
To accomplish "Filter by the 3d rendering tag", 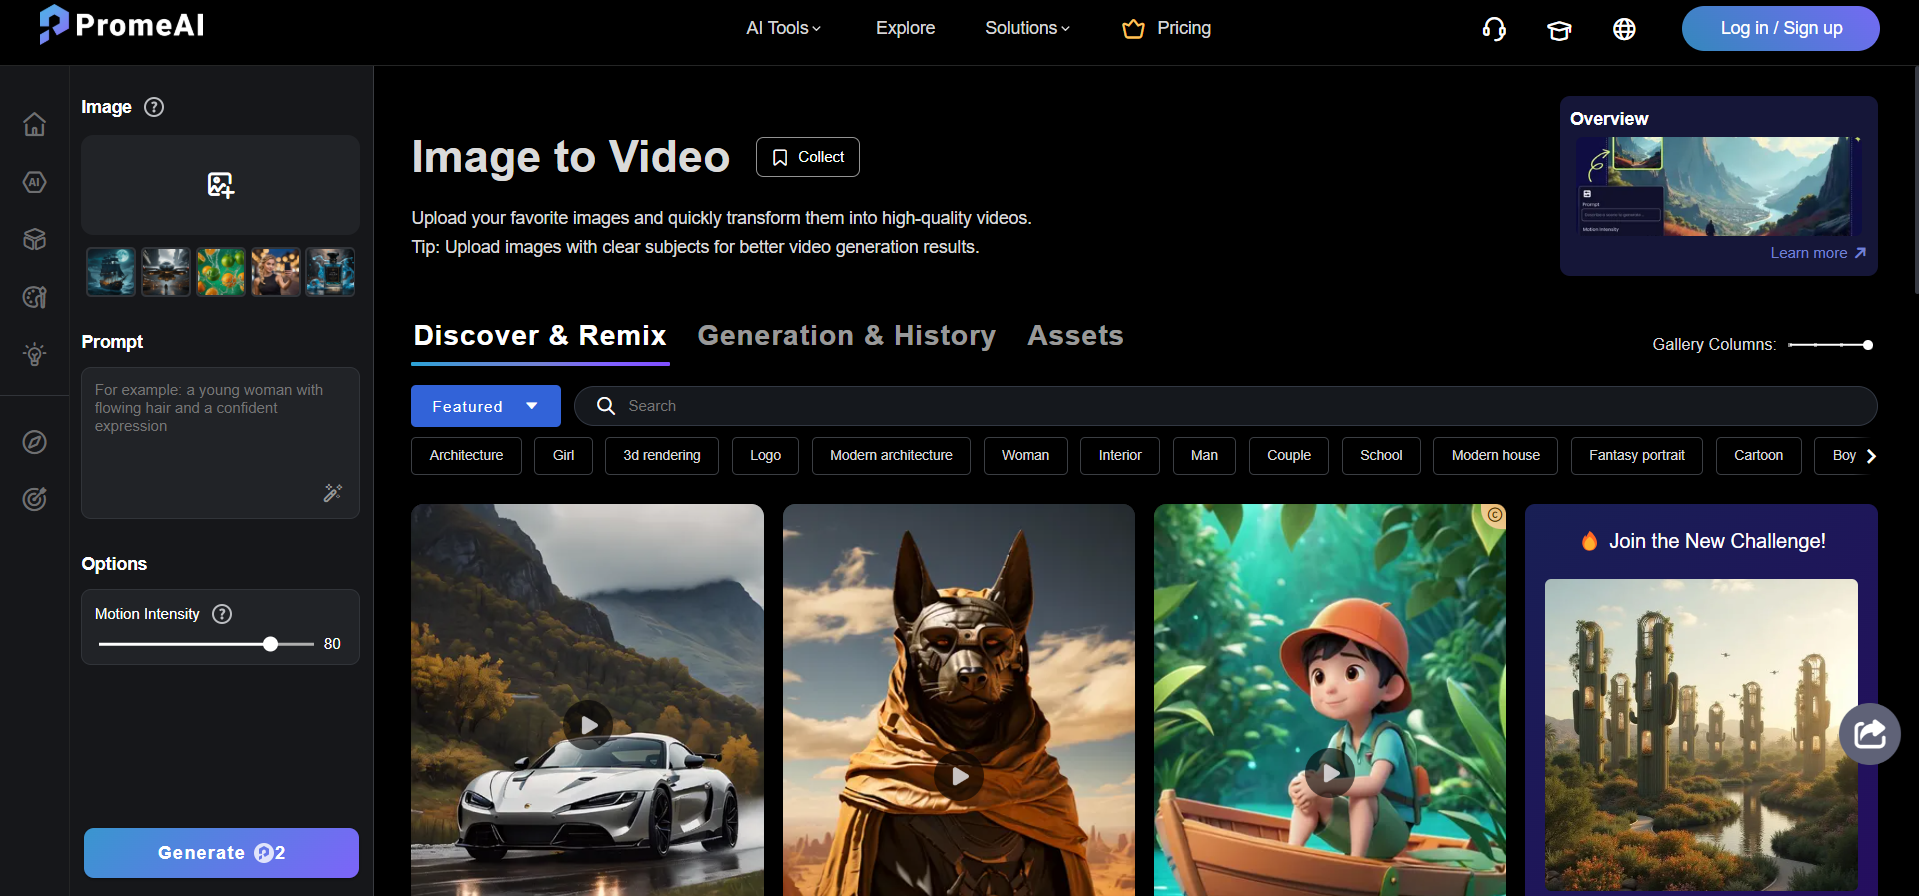I will click(661, 455).
